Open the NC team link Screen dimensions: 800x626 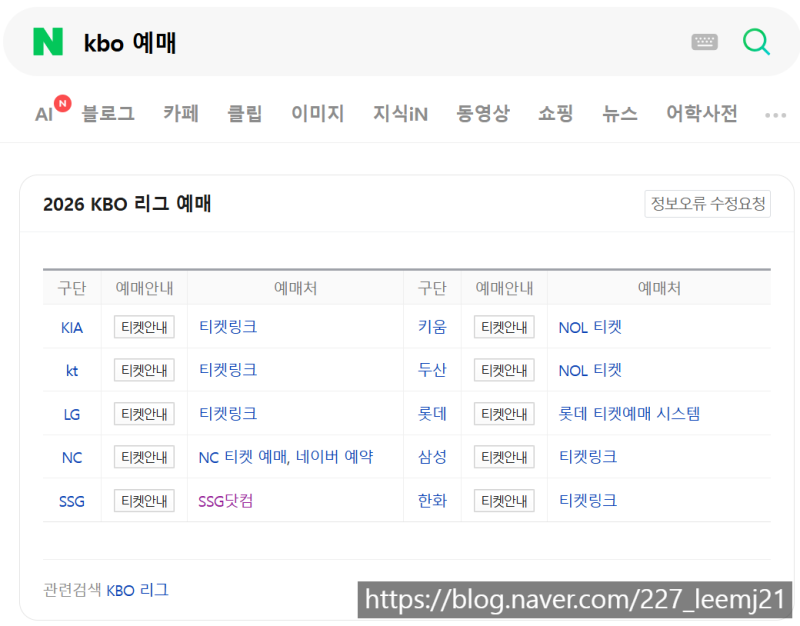point(71,457)
